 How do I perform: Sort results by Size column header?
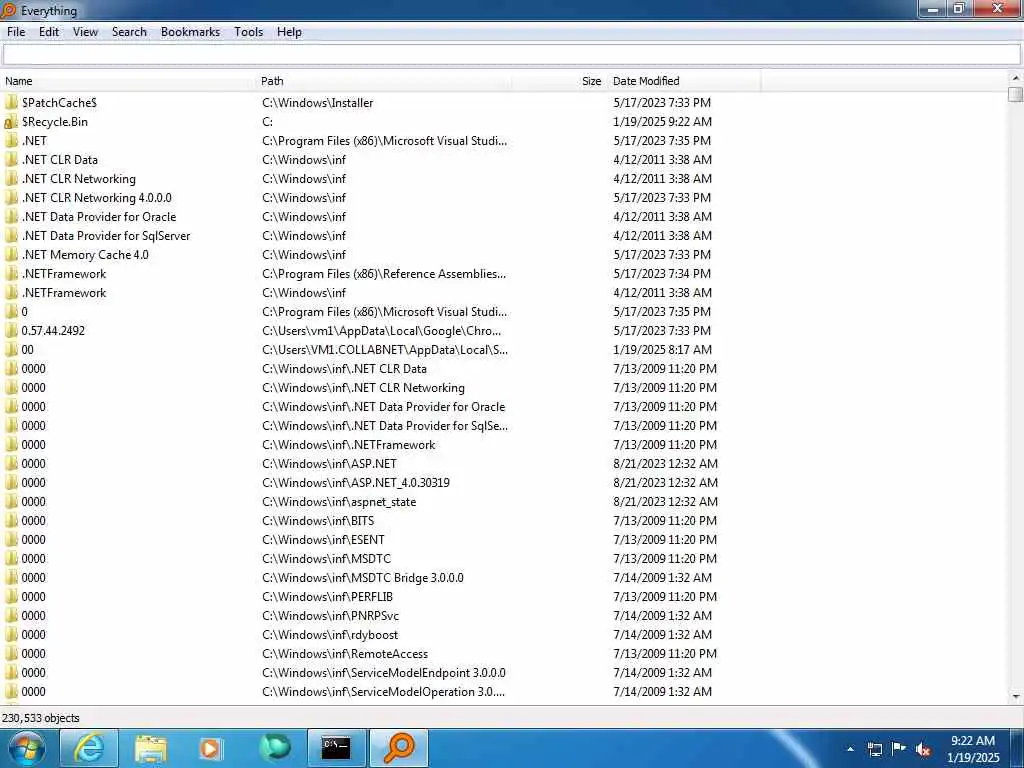point(560,81)
